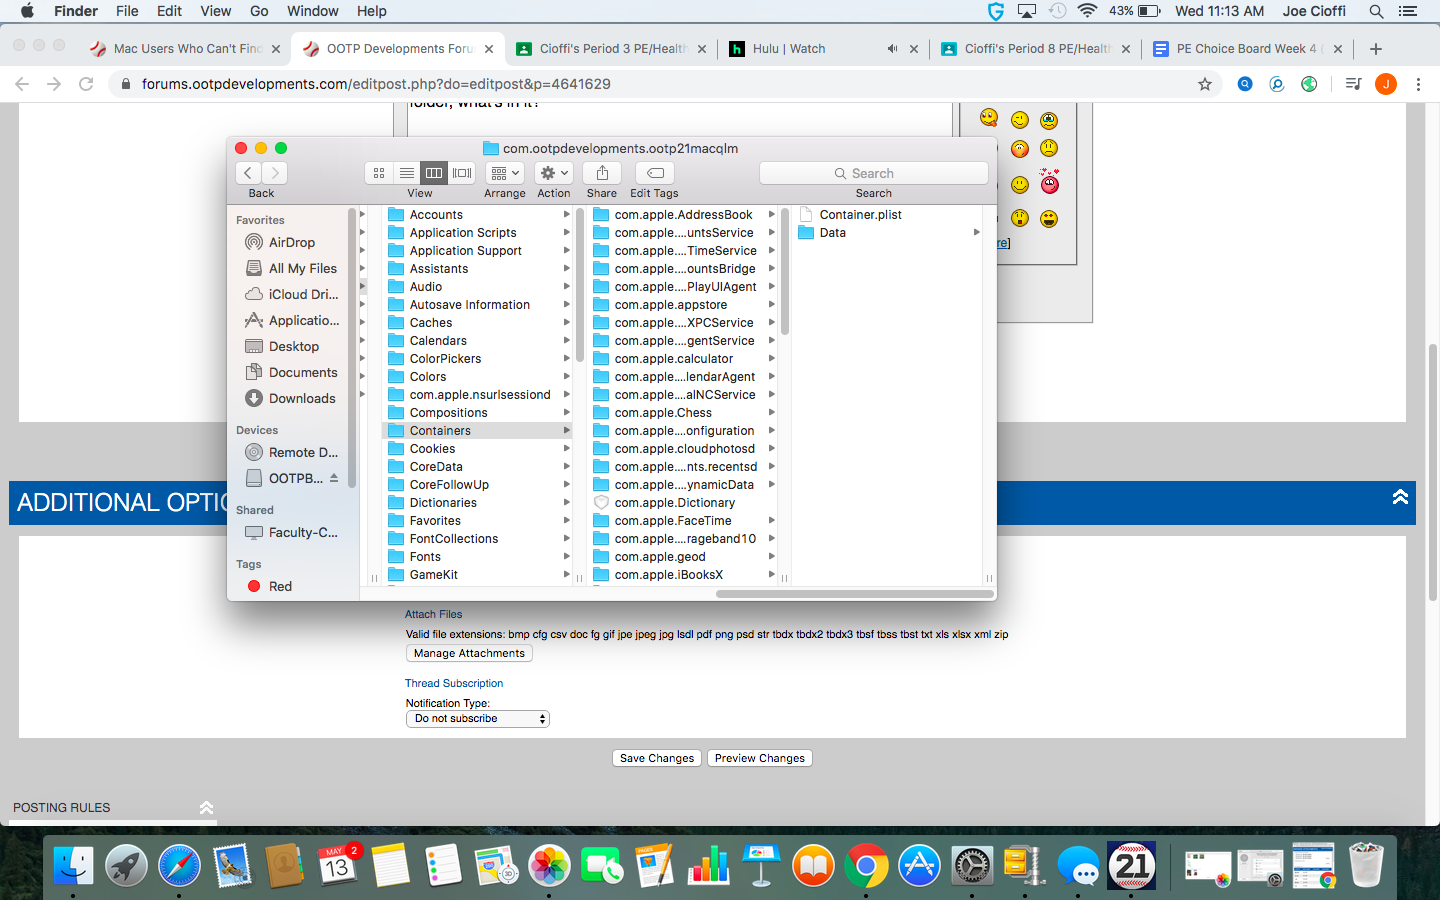Open the Arrange dropdown
This screenshot has height=900, width=1440.
[505, 173]
